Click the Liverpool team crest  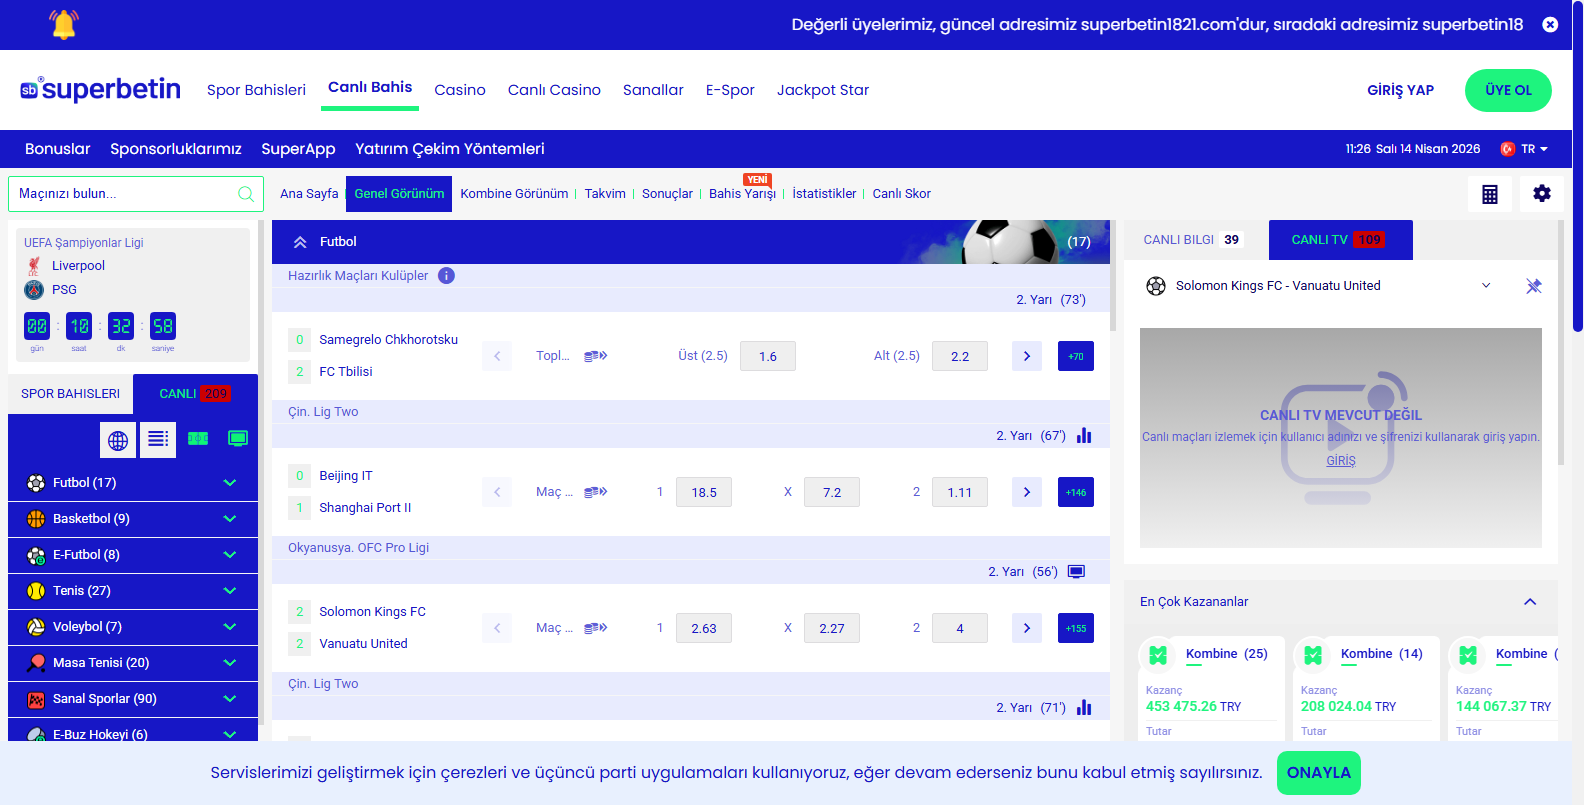pyautogui.click(x=34, y=266)
